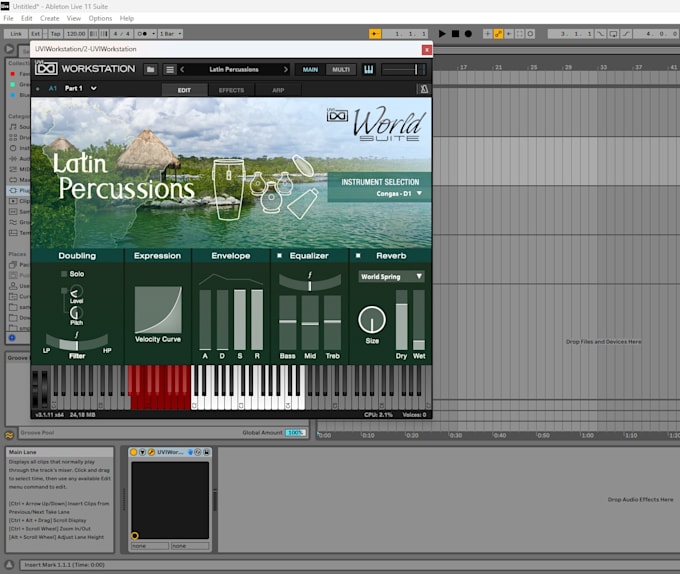Open the 1 Bar quantization dropdown
The width and height of the screenshot is (680, 574).
pos(170,33)
